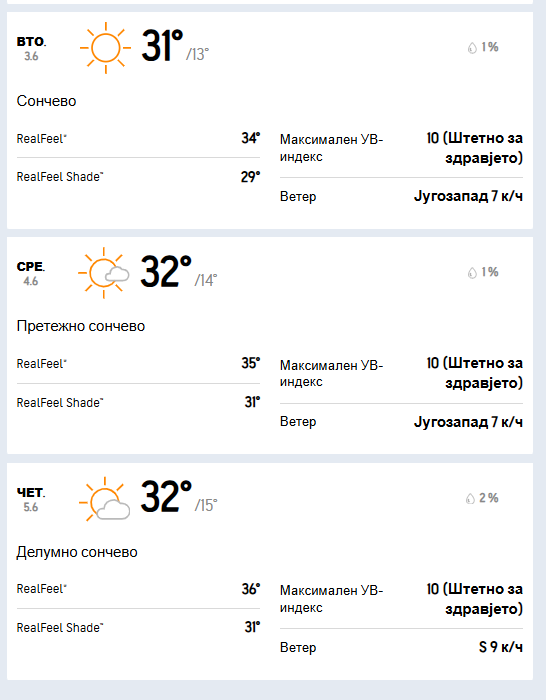Viewport: 546px width, 700px height.
Task: Click the partly sunny icon for Thursday
Action: 104,499
